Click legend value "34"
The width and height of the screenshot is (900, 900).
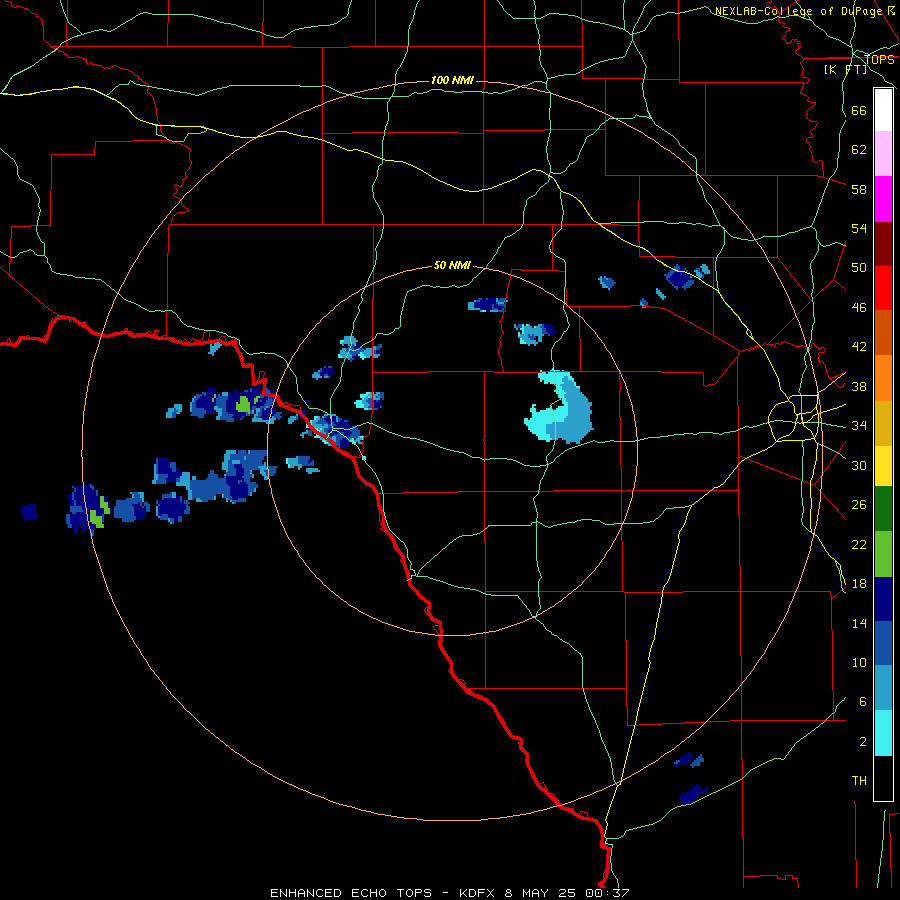859,426
